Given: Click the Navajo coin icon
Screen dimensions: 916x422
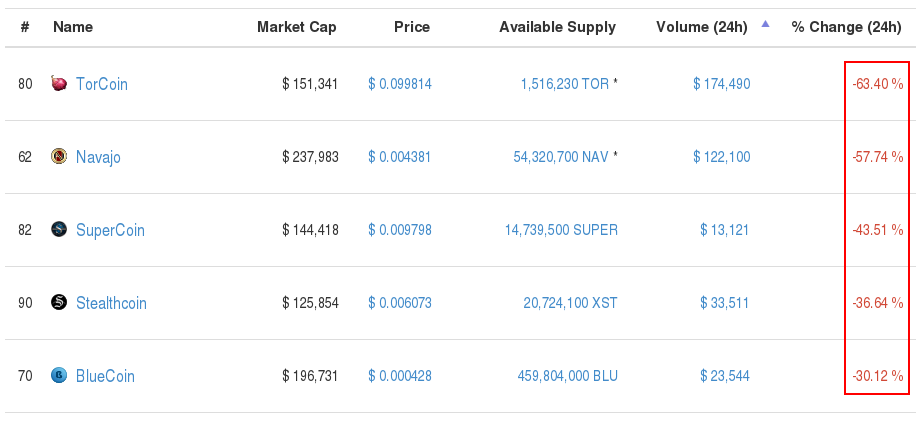Looking at the screenshot, I should click(x=59, y=156).
